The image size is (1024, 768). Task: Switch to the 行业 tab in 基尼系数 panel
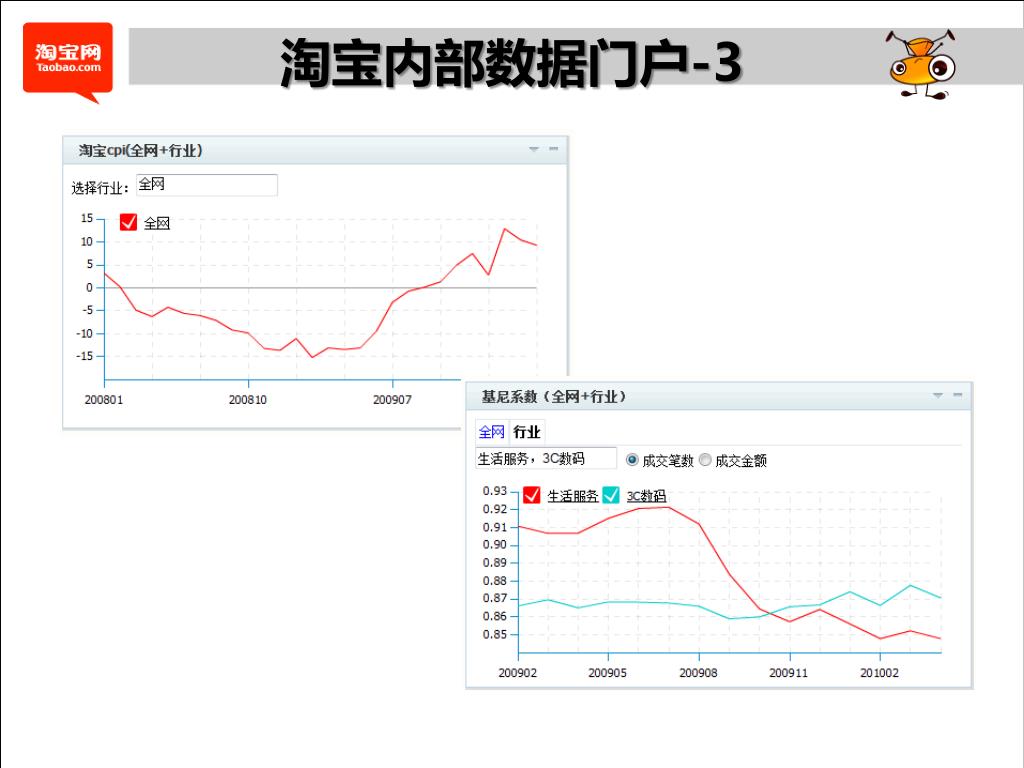(526, 432)
